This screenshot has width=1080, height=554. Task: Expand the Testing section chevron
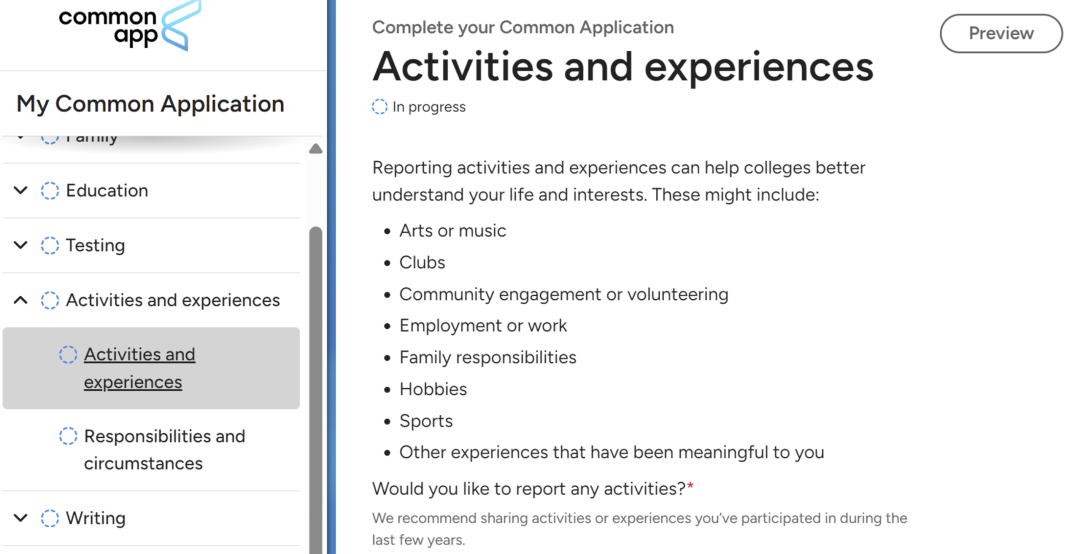coord(21,245)
